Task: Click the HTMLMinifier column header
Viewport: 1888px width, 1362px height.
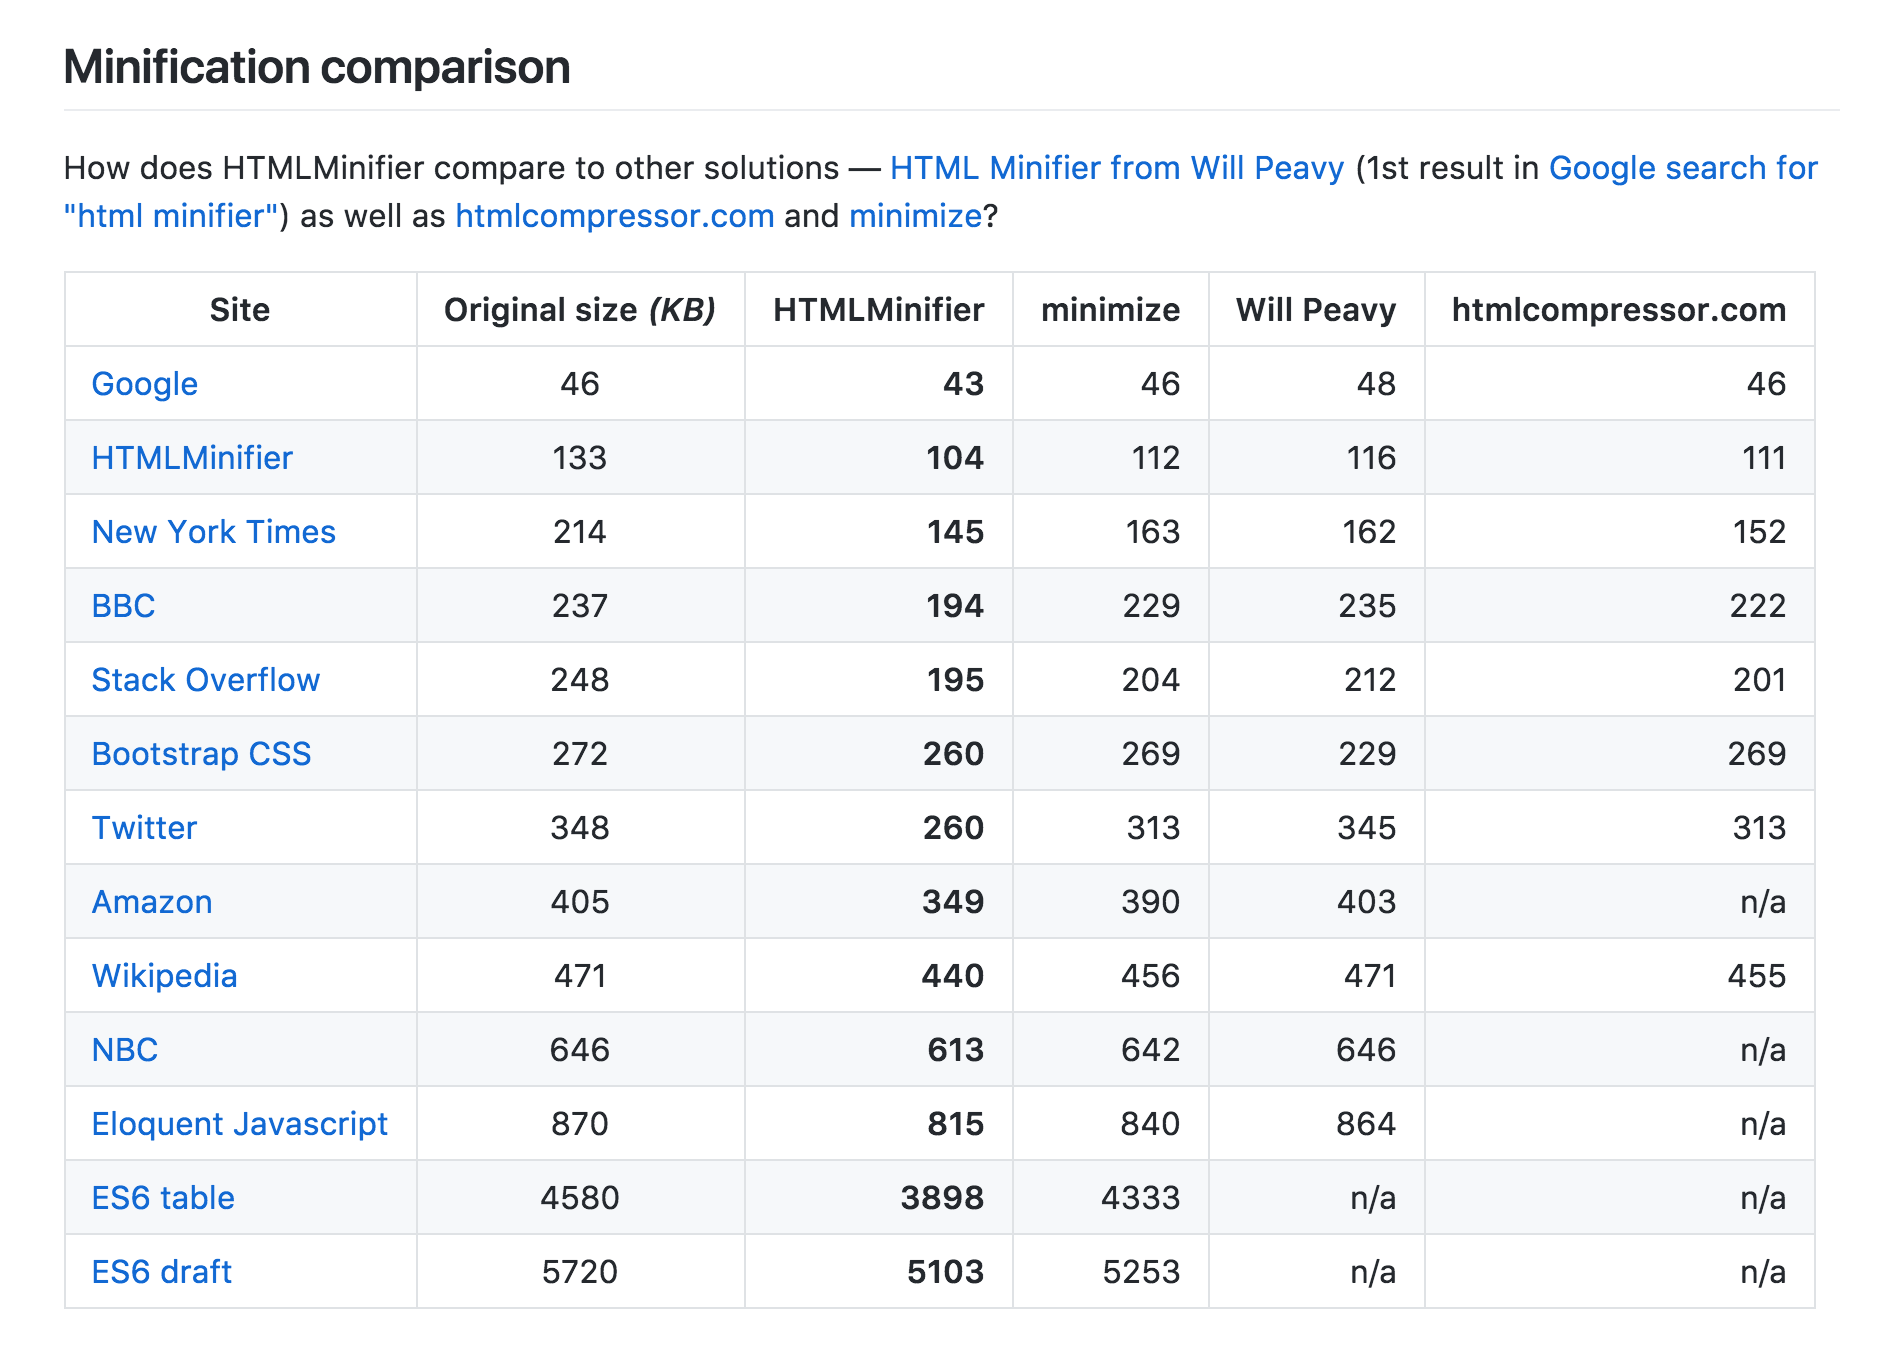Action: [x=879, y=310]
